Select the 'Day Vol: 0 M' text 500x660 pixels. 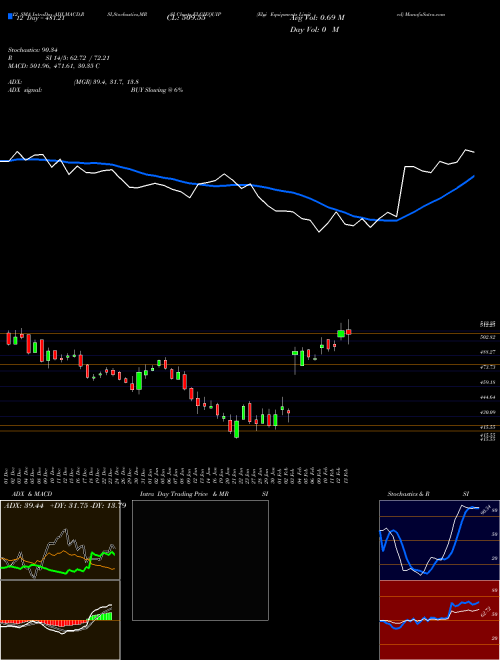[x=314, y=30]
